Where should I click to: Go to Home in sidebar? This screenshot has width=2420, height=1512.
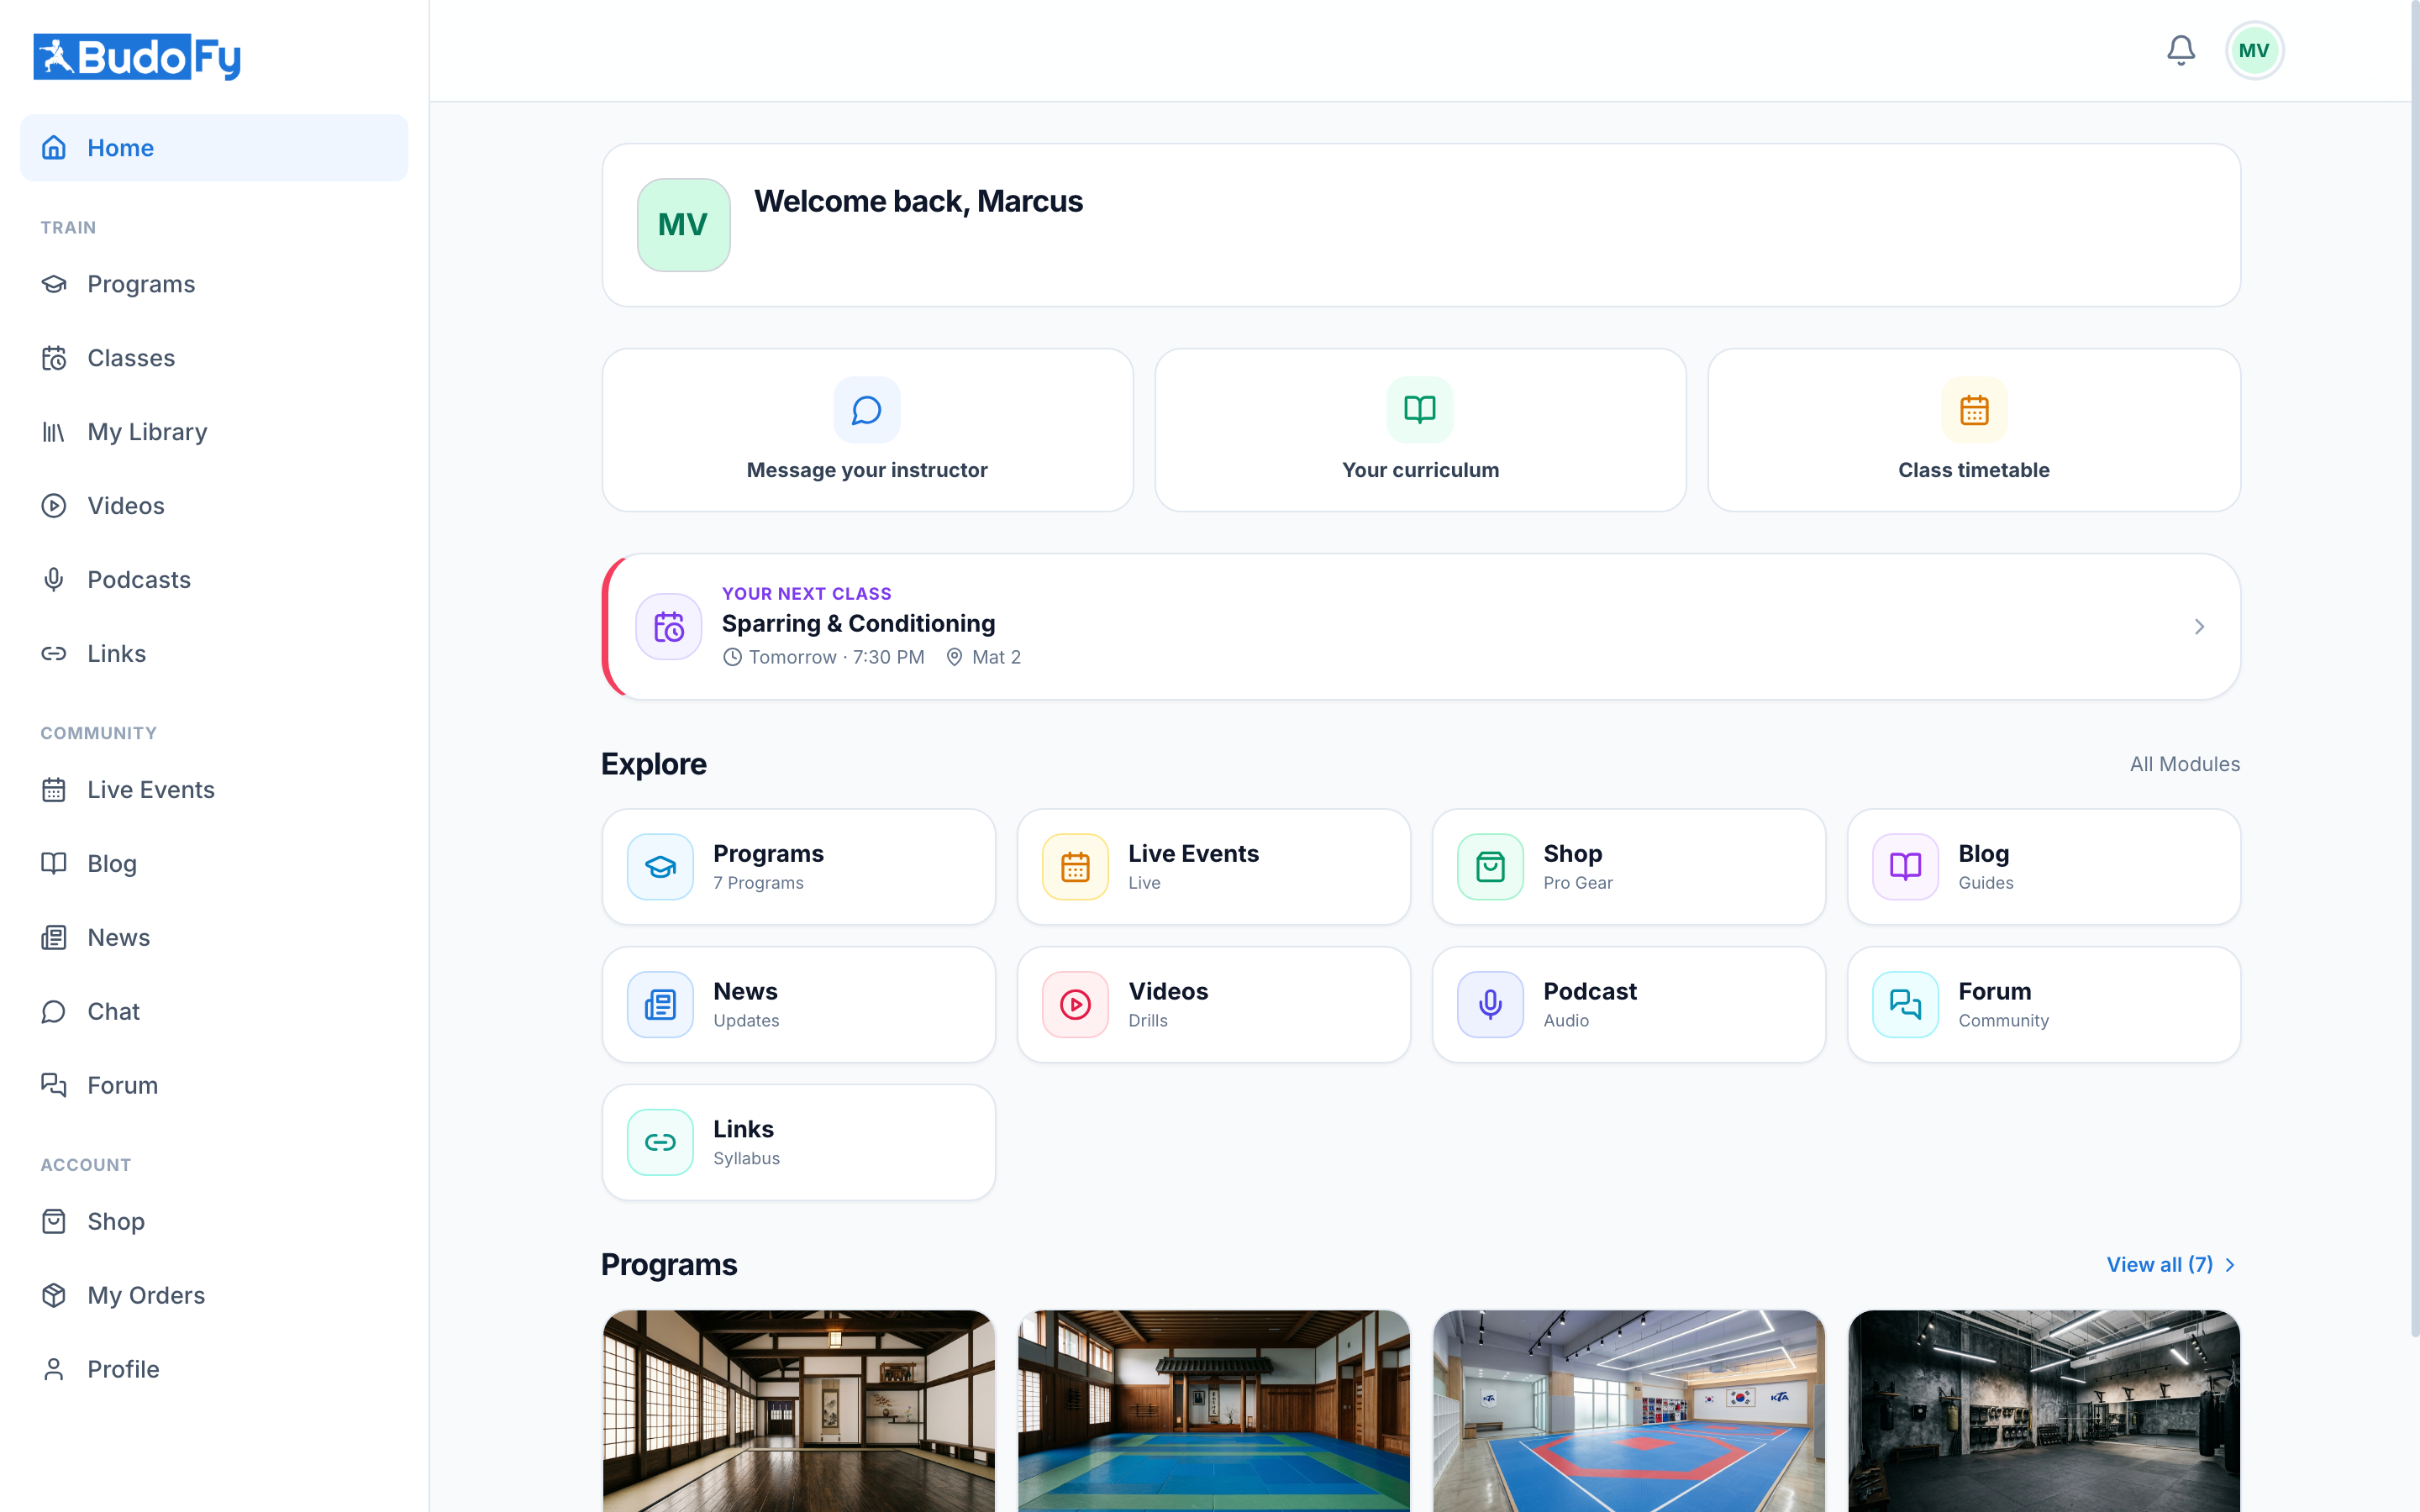(x=214, y=148)
